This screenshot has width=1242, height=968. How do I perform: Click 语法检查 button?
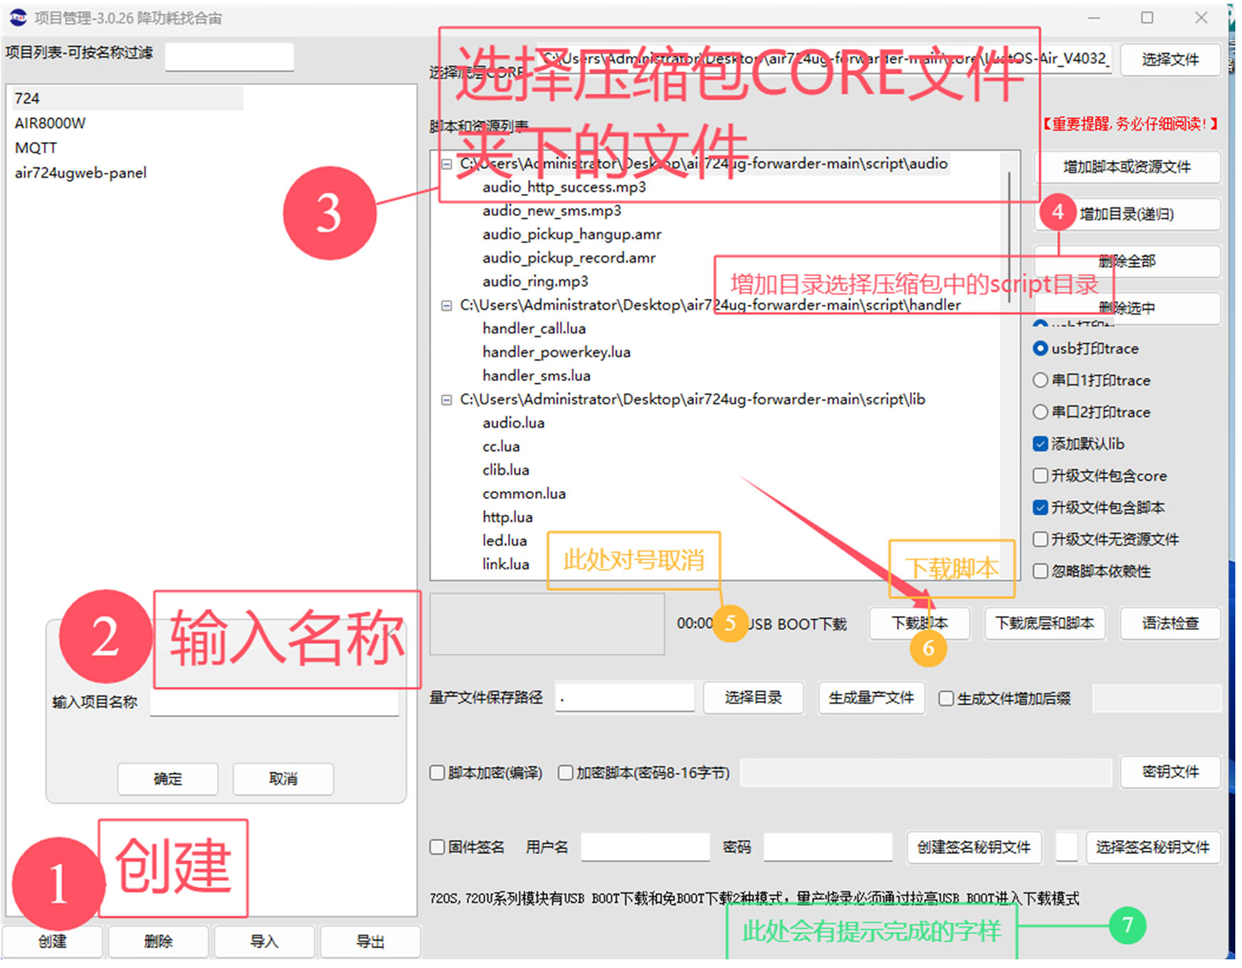tap(1170, 623)
